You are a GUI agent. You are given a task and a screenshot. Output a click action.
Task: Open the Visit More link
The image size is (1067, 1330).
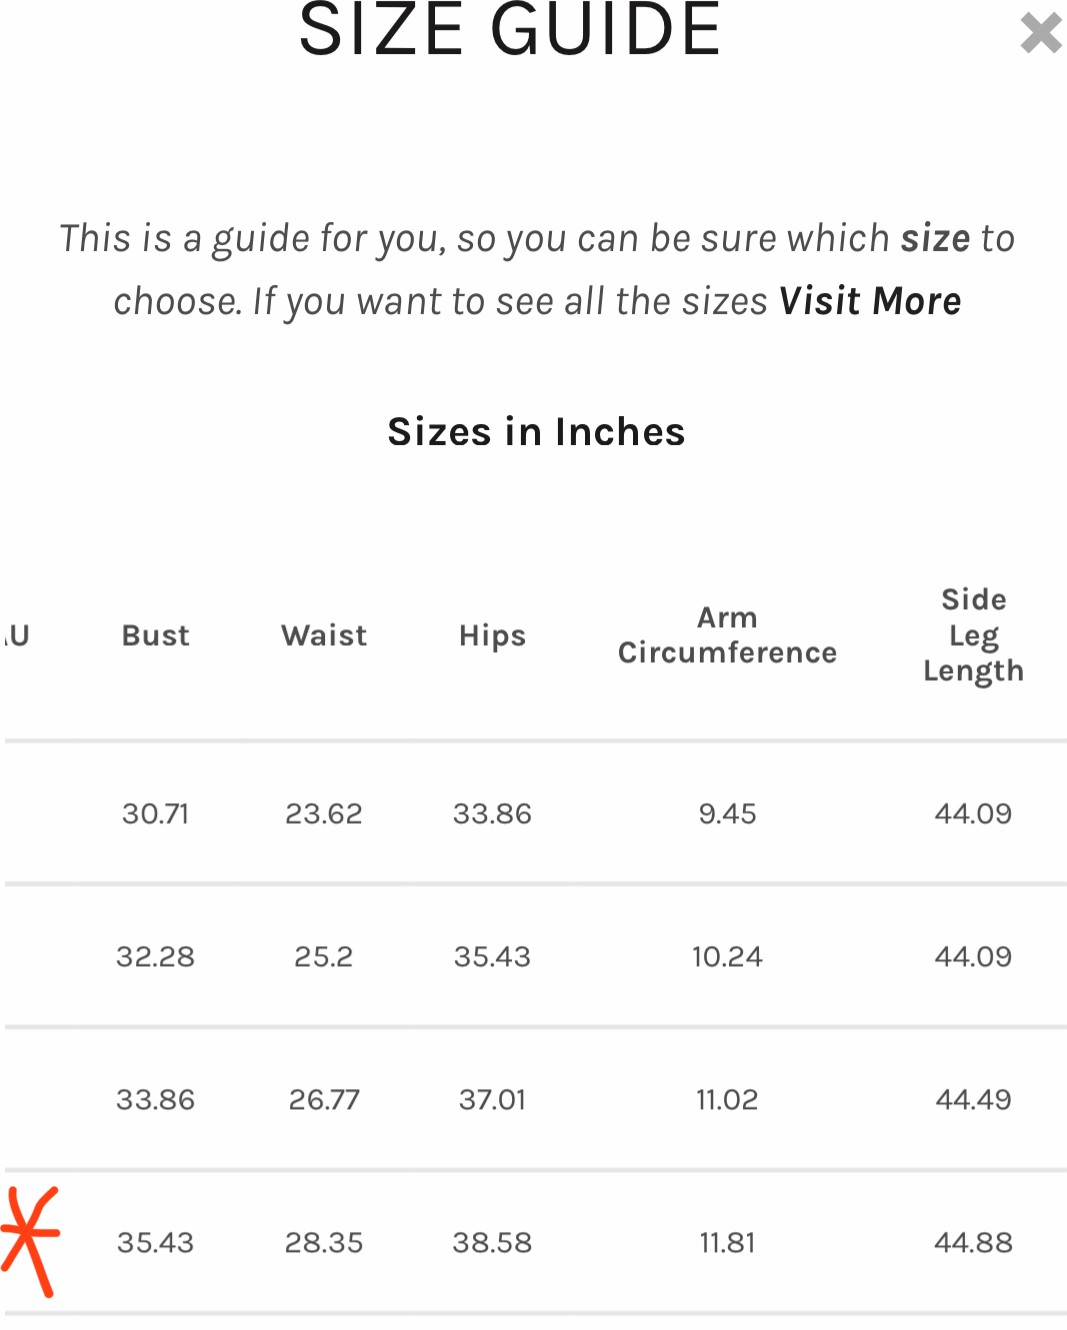[x=870, y=301]
